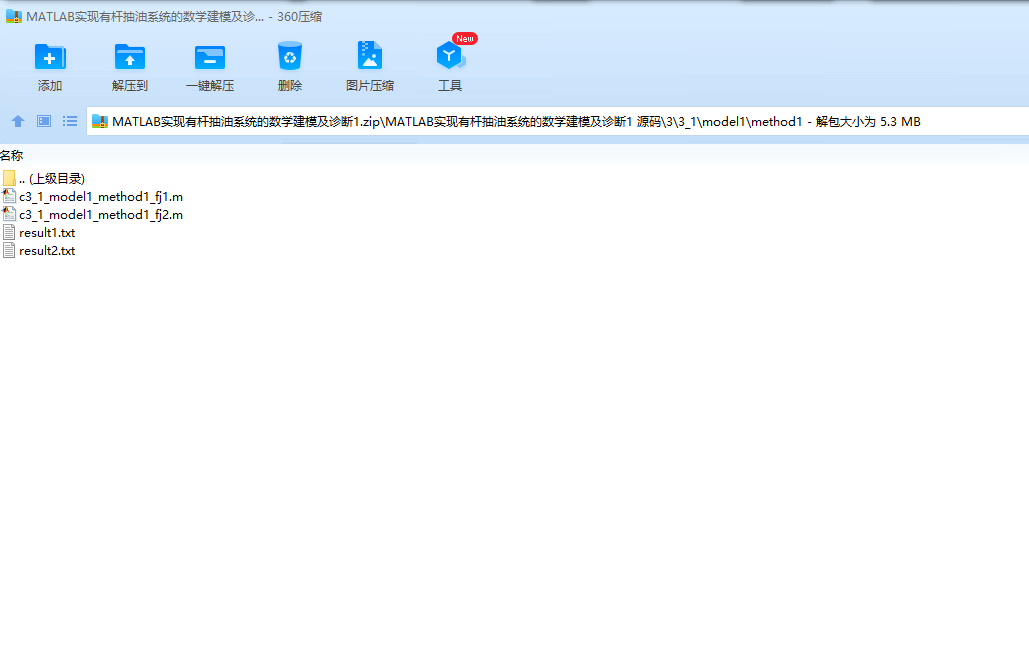Click the 360压缩 title bar app icon
This screenshot has height=663, width=1029.
click(x=13, y=16)
